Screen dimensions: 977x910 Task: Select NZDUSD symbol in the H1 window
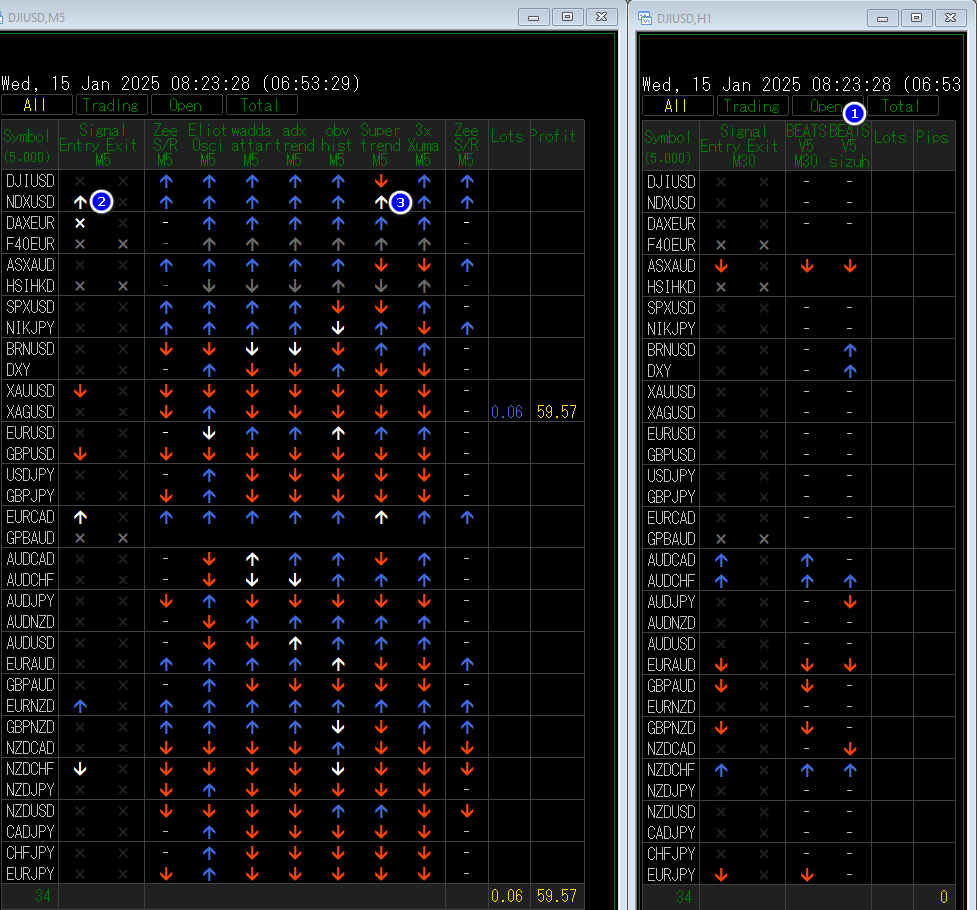[671, 812]
